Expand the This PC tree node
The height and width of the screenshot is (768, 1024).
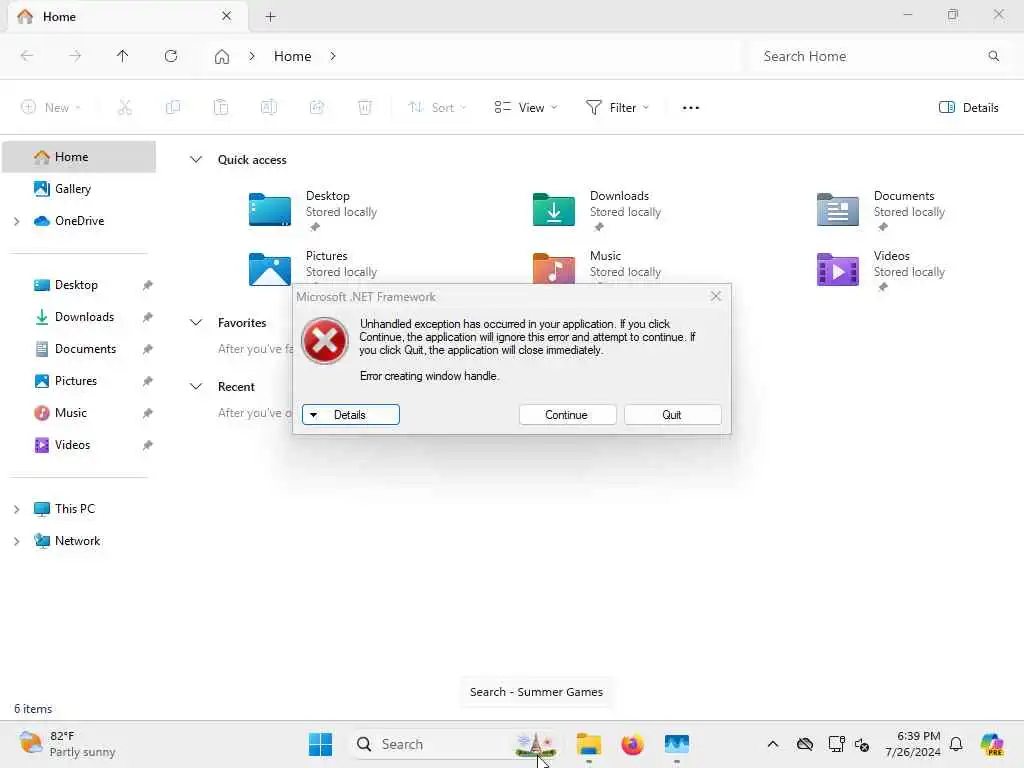click(17, 509)
